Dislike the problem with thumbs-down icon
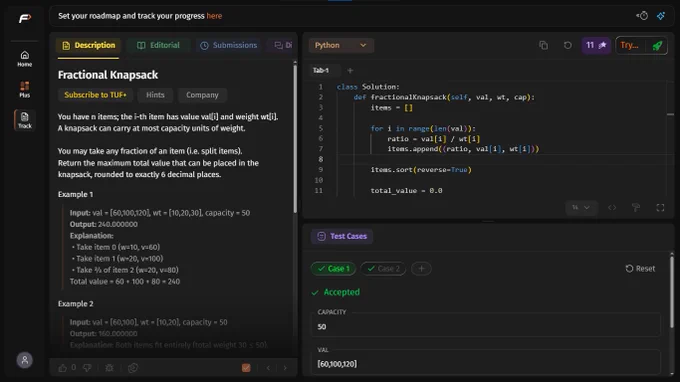680x382 pixels. [x=87, y=368]
